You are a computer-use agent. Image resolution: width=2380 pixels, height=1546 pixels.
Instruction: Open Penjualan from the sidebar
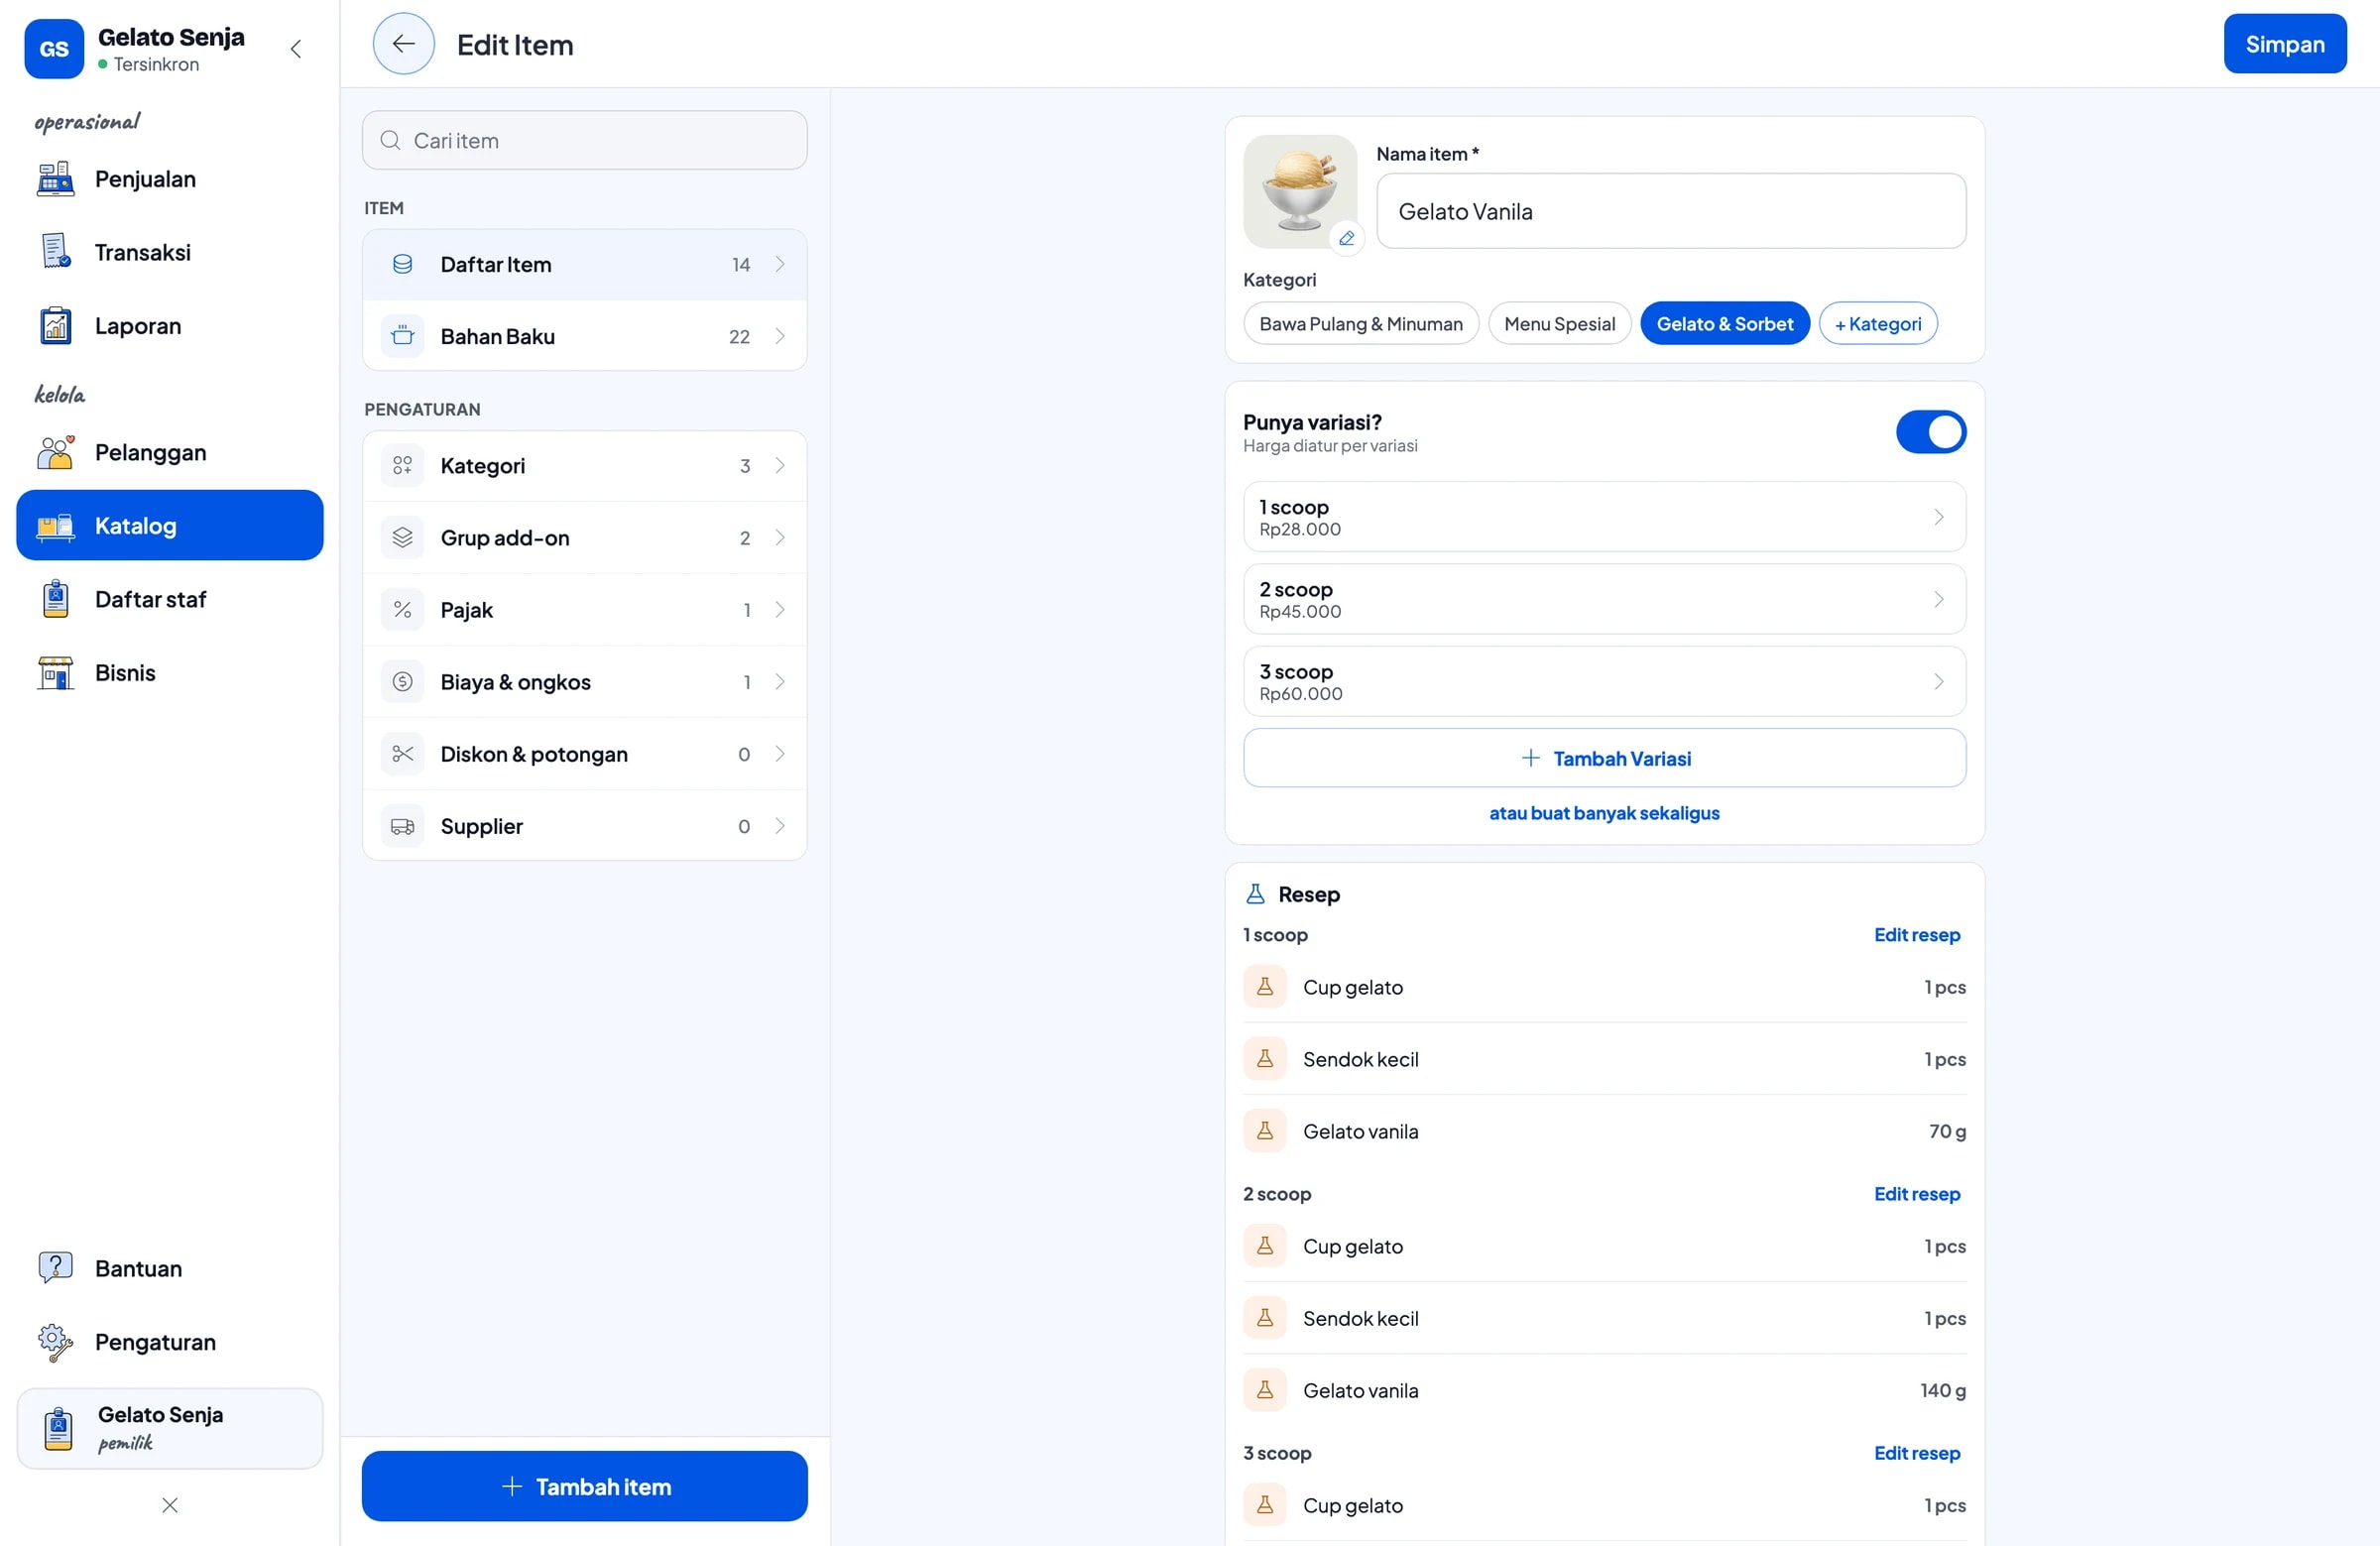(170, 179)
